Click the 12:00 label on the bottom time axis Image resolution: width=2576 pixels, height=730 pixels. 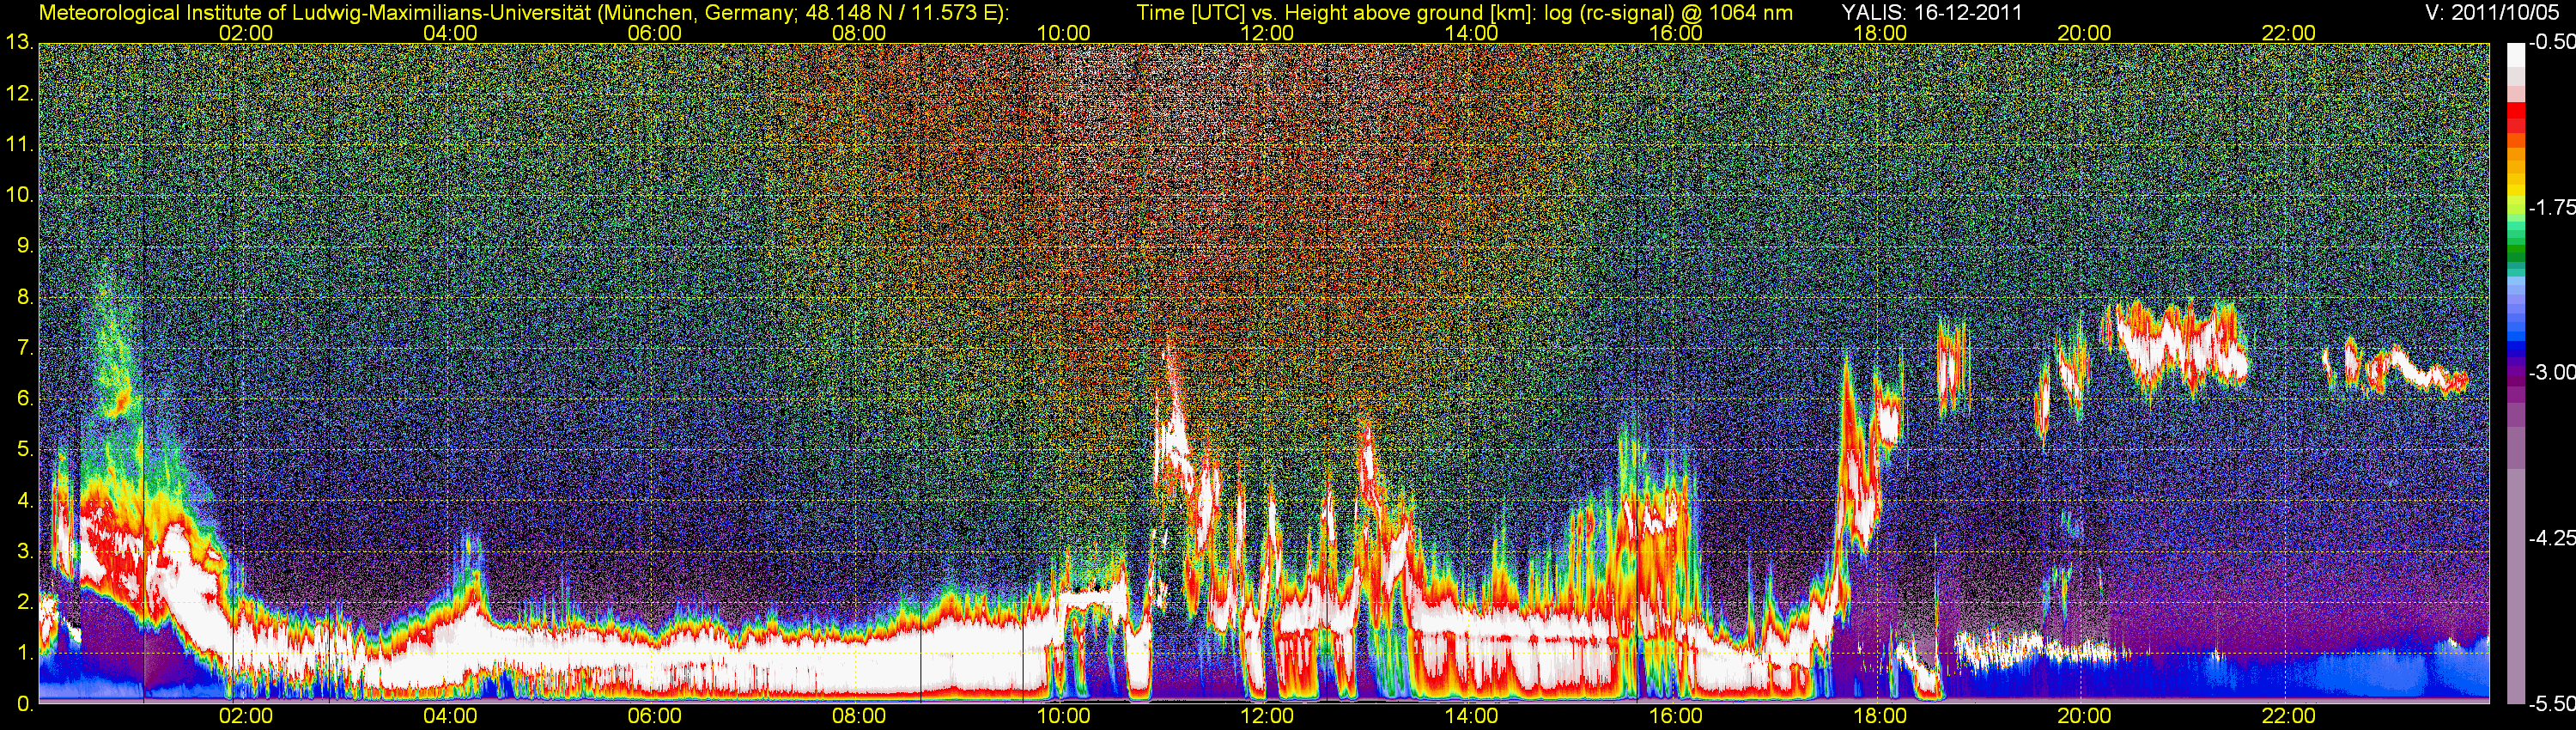1267,716
